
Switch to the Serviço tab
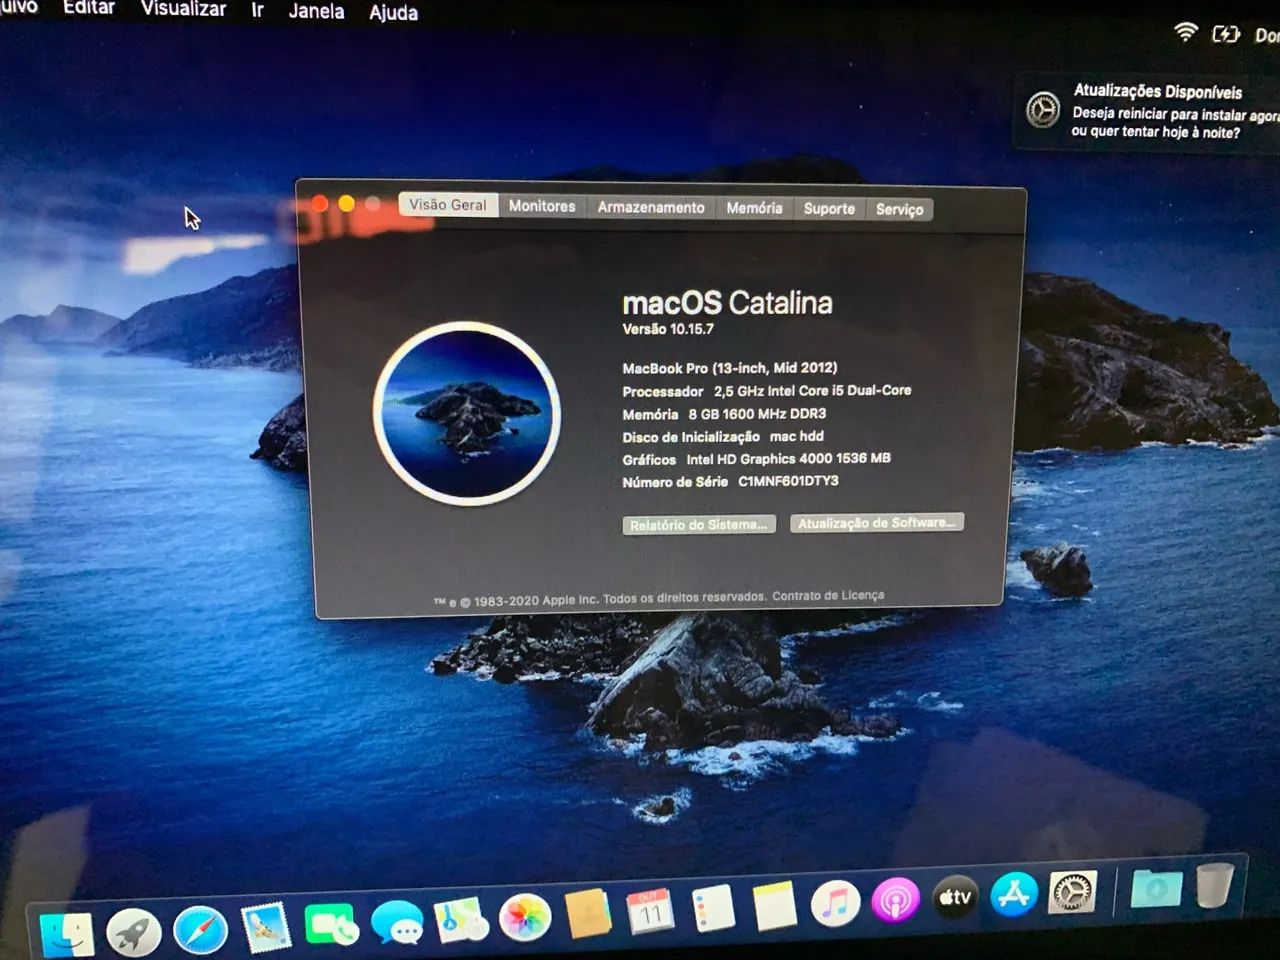899,209
